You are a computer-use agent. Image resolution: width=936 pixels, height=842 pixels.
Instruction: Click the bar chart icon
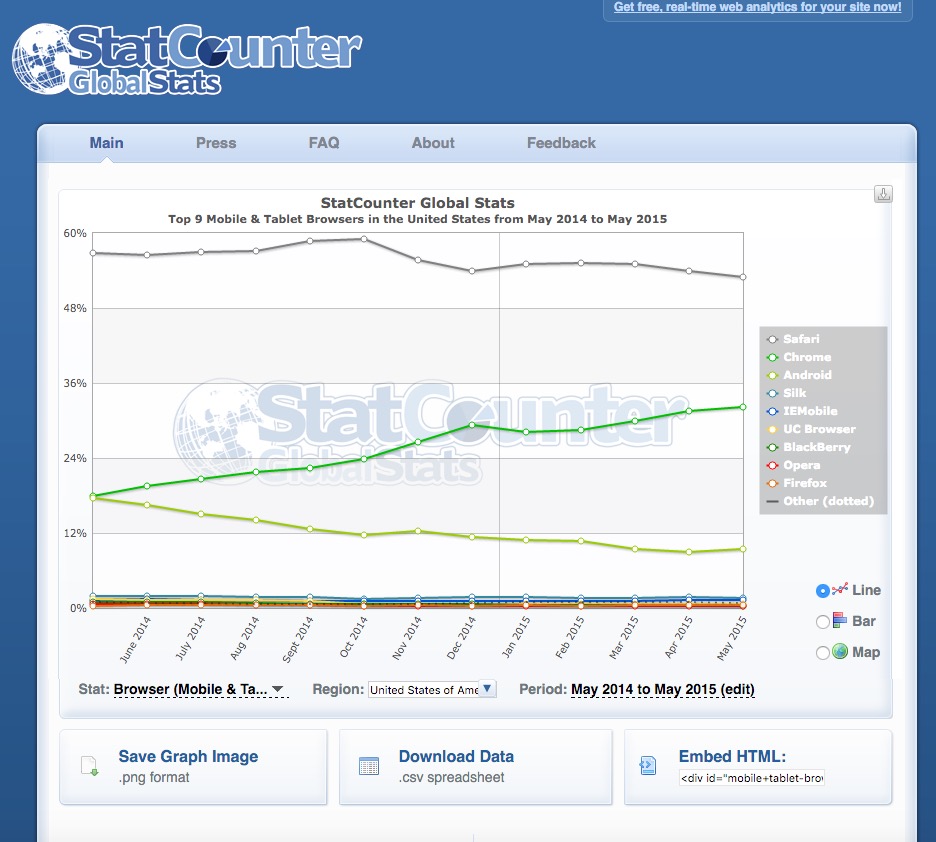point(840,621)
